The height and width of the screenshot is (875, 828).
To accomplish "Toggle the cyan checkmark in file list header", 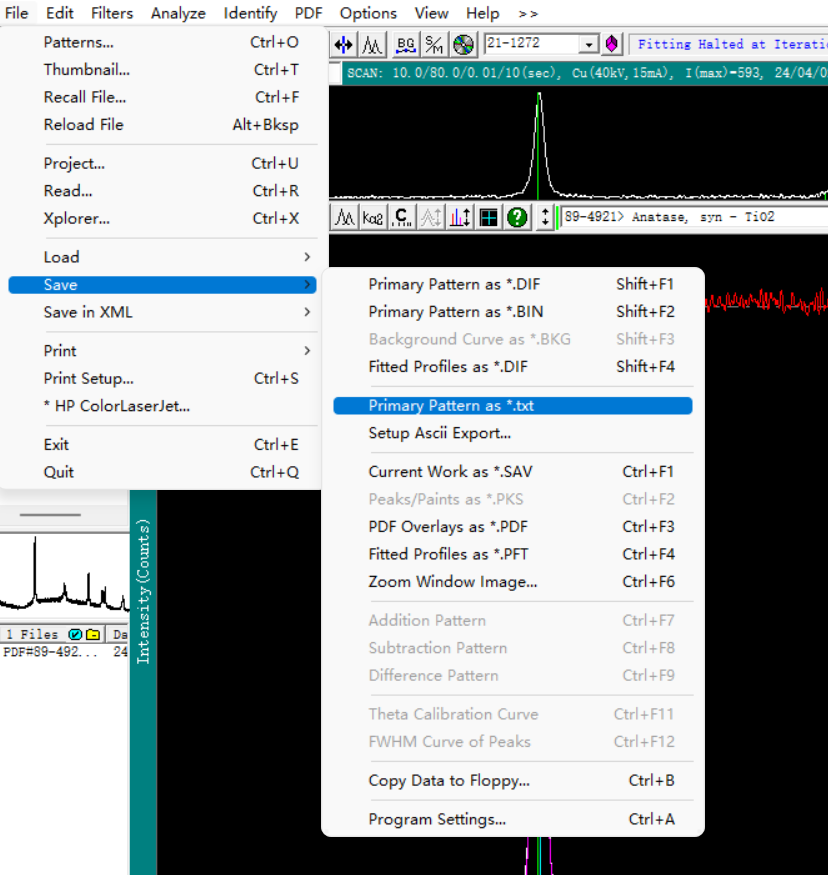I will pyautogui.click(x=75, y=634).
